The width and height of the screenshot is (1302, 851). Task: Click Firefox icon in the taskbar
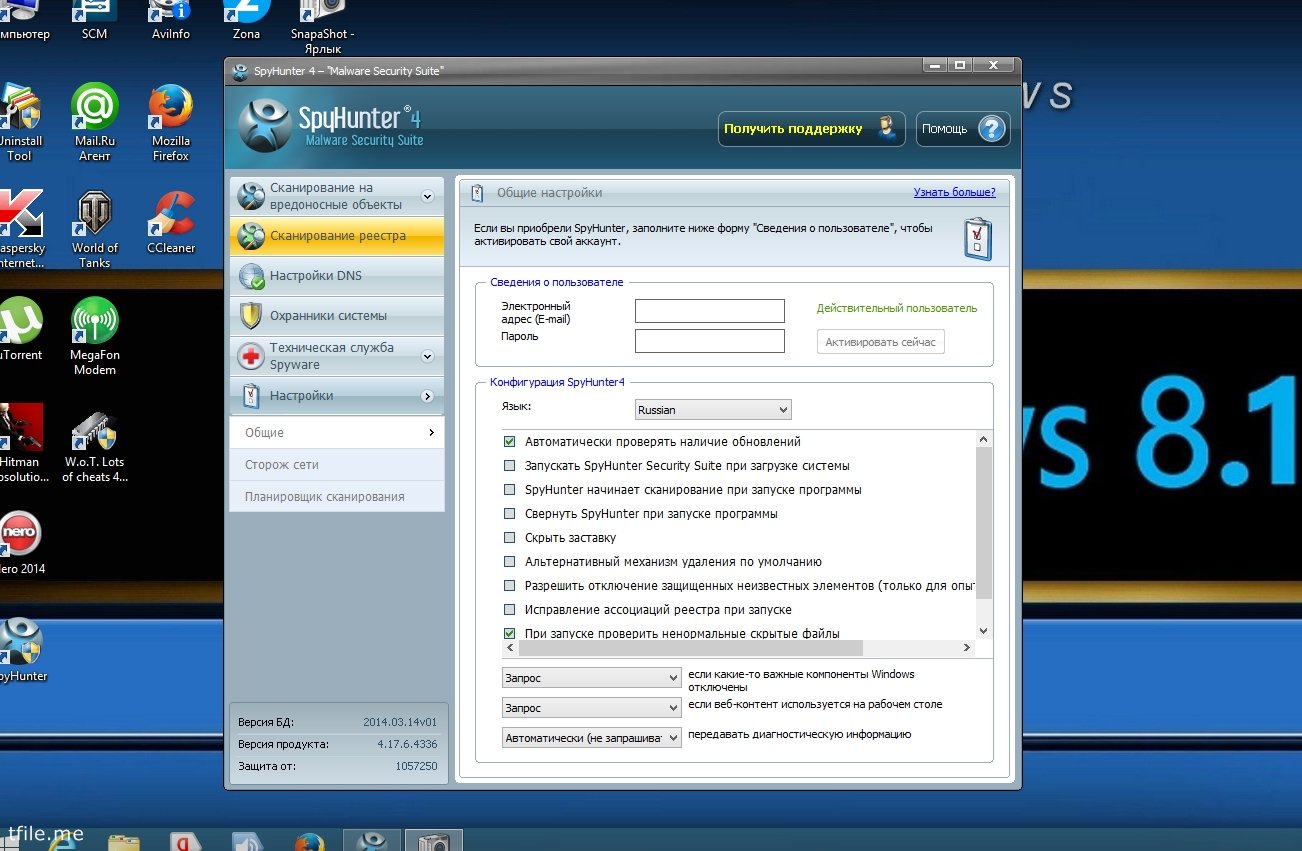309,843
